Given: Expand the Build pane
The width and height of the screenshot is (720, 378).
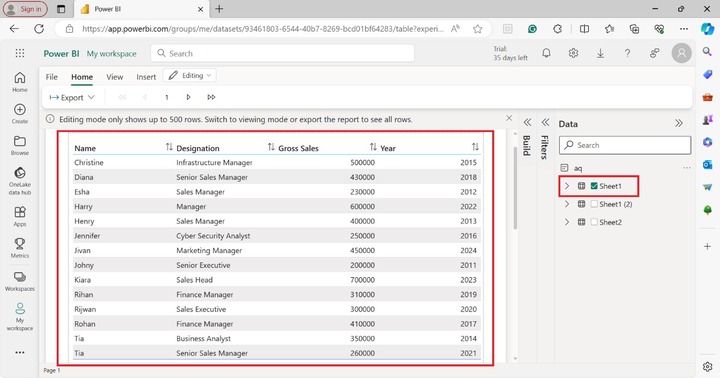Looking at the screenshot, I should (527, 122).
